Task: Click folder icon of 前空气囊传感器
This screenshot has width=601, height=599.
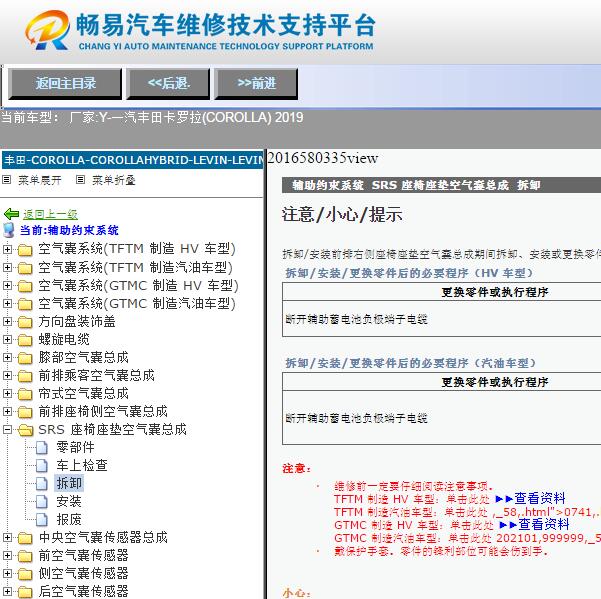Action: 25,556
